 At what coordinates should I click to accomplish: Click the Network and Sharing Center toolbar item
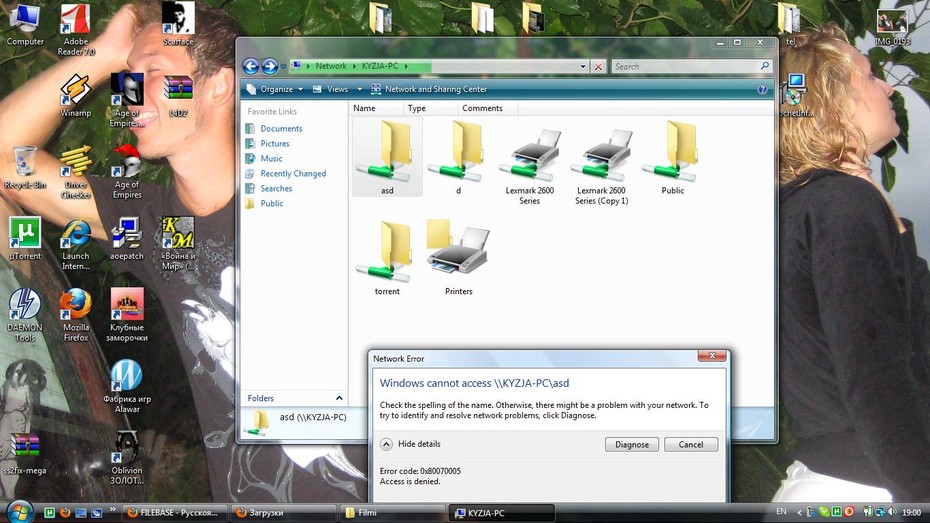(x=429, y=90)
